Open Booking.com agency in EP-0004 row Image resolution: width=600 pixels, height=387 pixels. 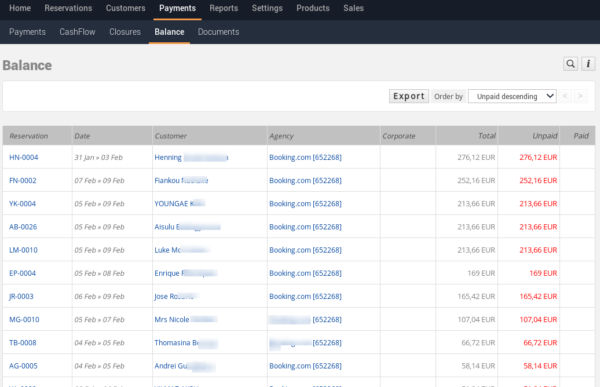(x=305, y=273)
